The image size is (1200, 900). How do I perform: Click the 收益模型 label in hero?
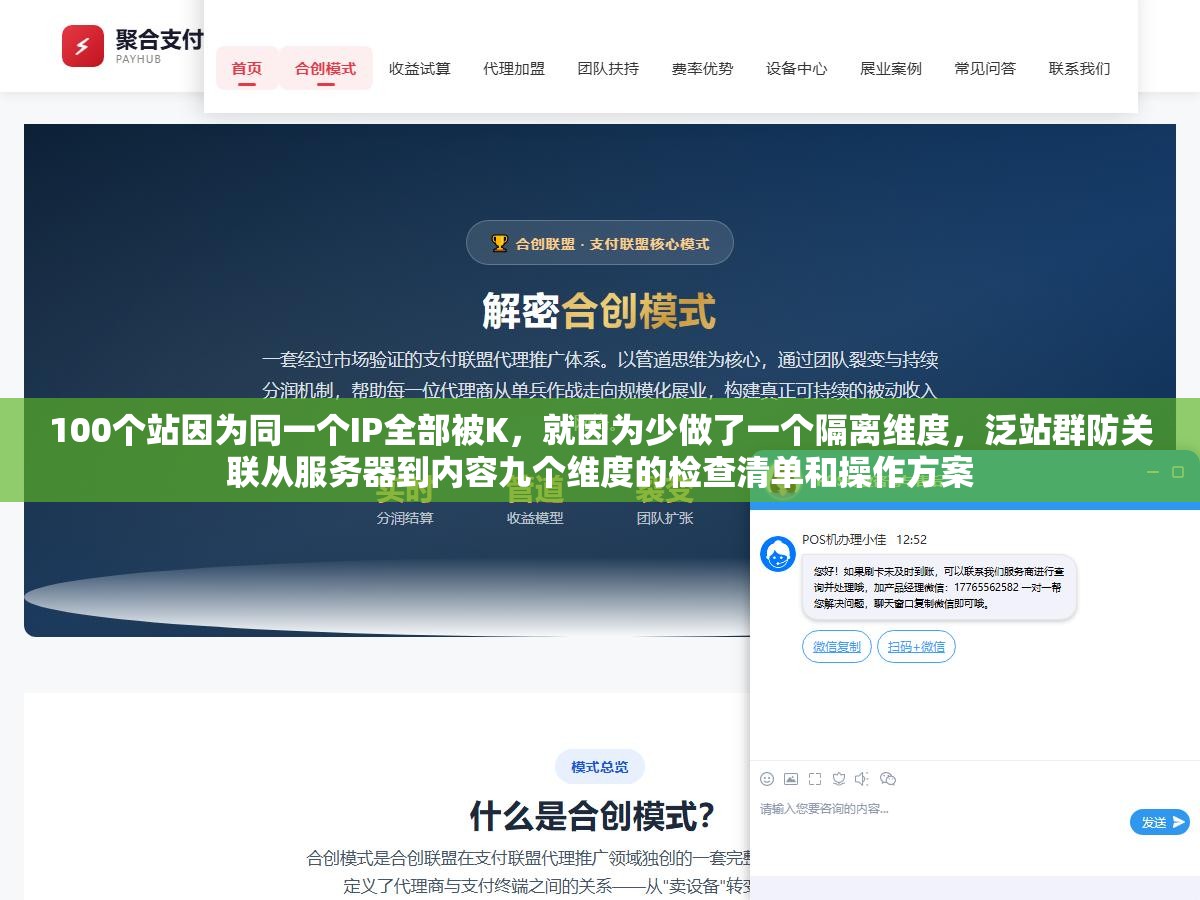pyautogui.click(x=535, y=518)
